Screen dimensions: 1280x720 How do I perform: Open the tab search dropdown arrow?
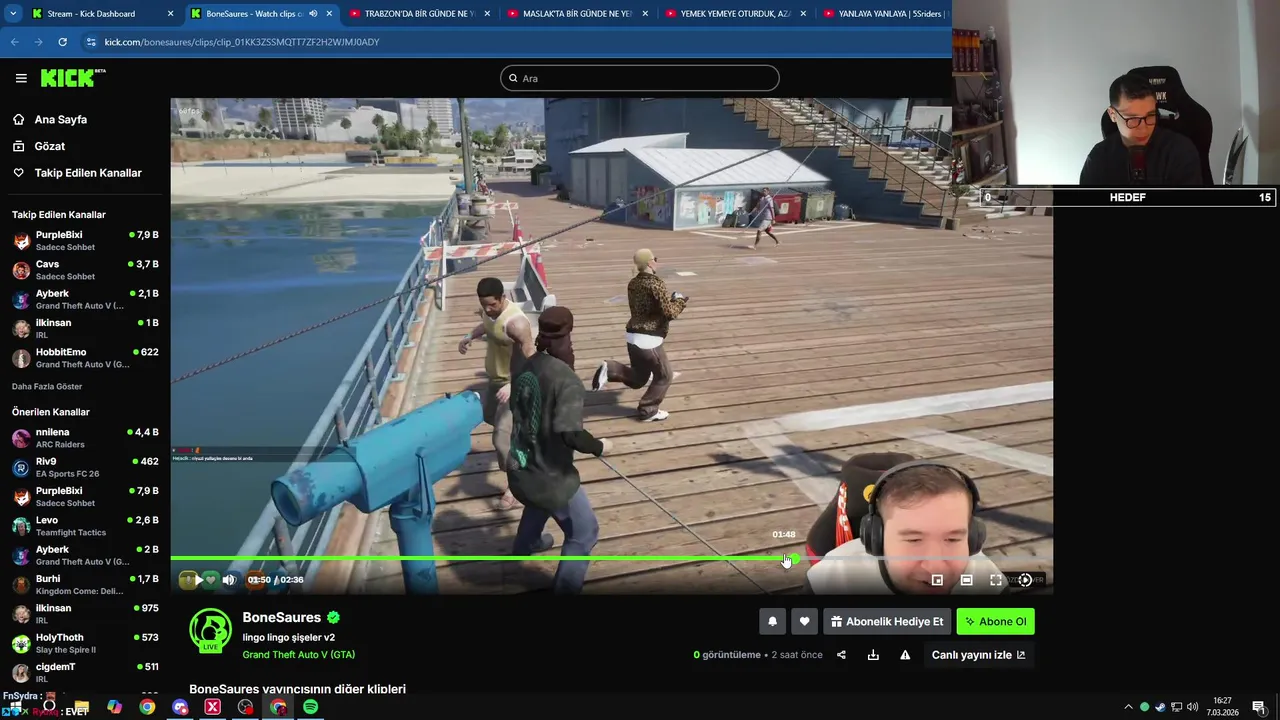13,14
